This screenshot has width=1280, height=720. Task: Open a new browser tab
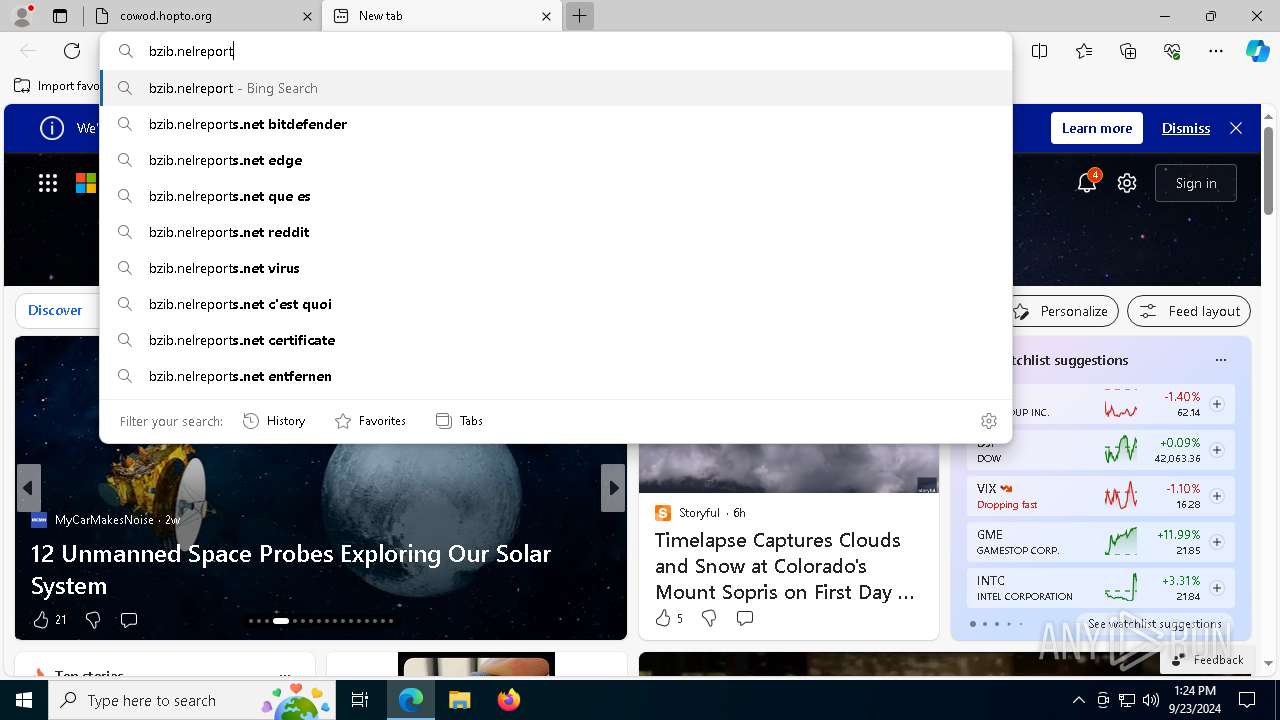579,16
